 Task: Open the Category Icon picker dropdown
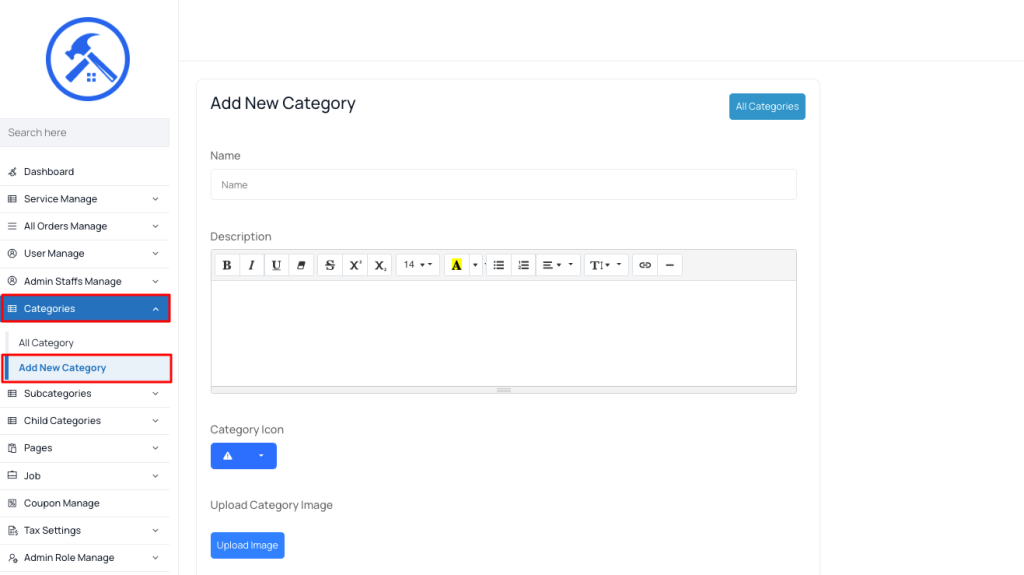tap(244, 455)
